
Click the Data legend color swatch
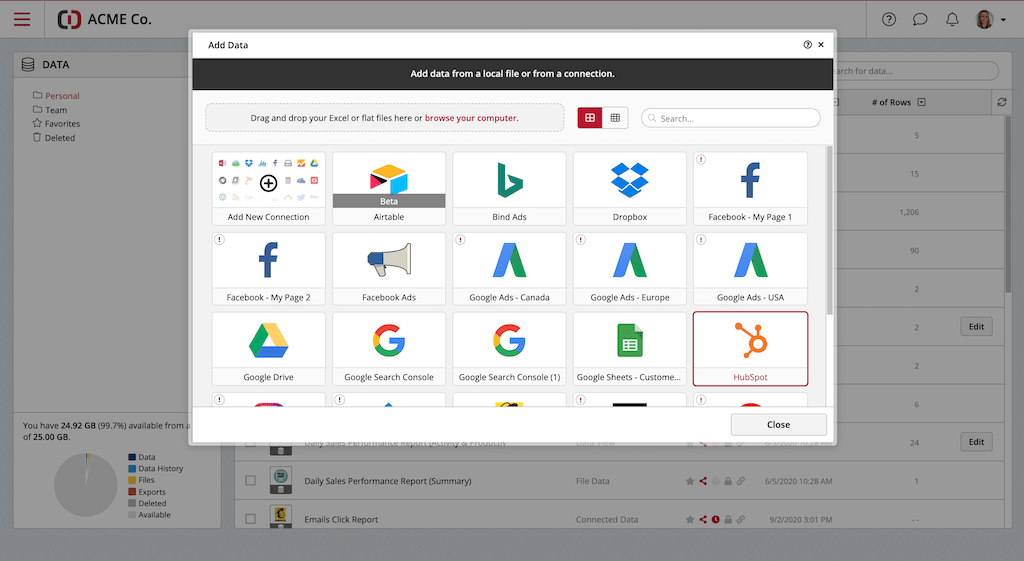pos(132,457)
